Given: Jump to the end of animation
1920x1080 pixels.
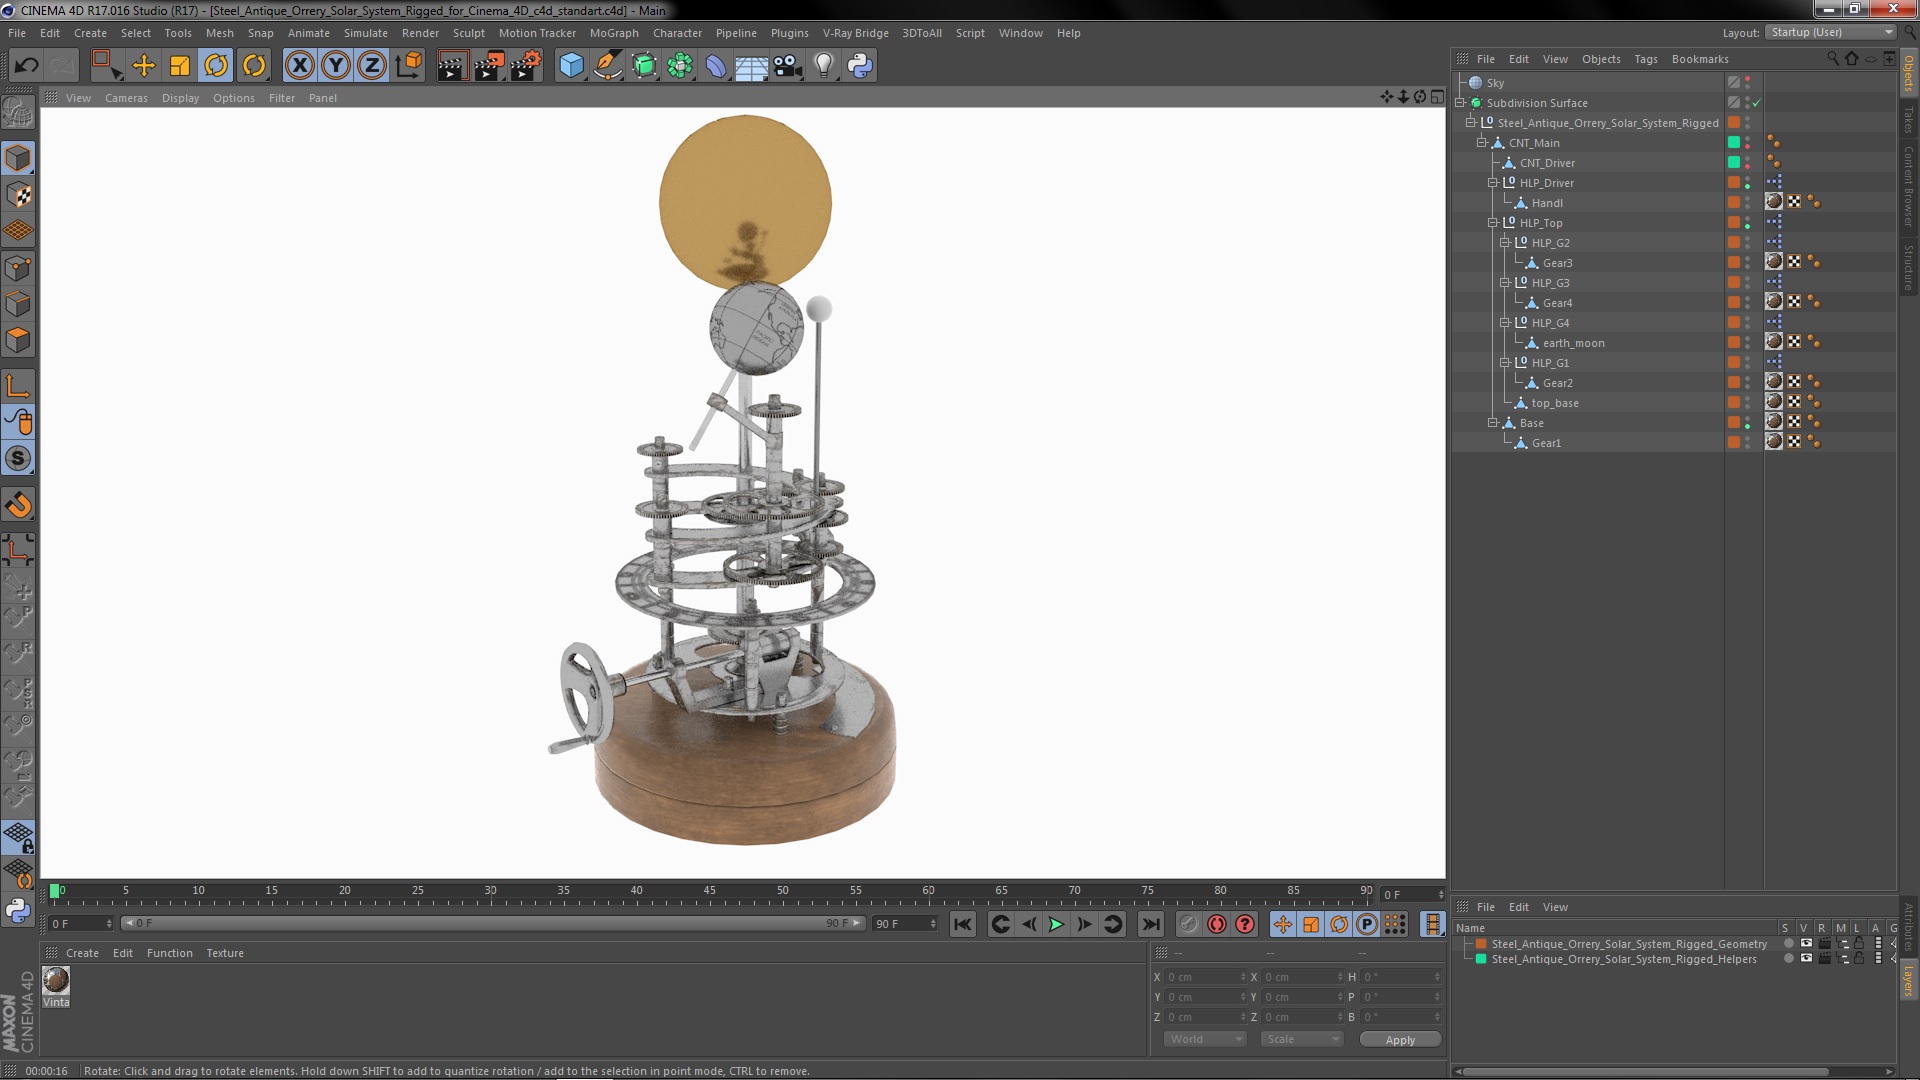Looking at the screenshot, I should click(x=1151, y=925).
